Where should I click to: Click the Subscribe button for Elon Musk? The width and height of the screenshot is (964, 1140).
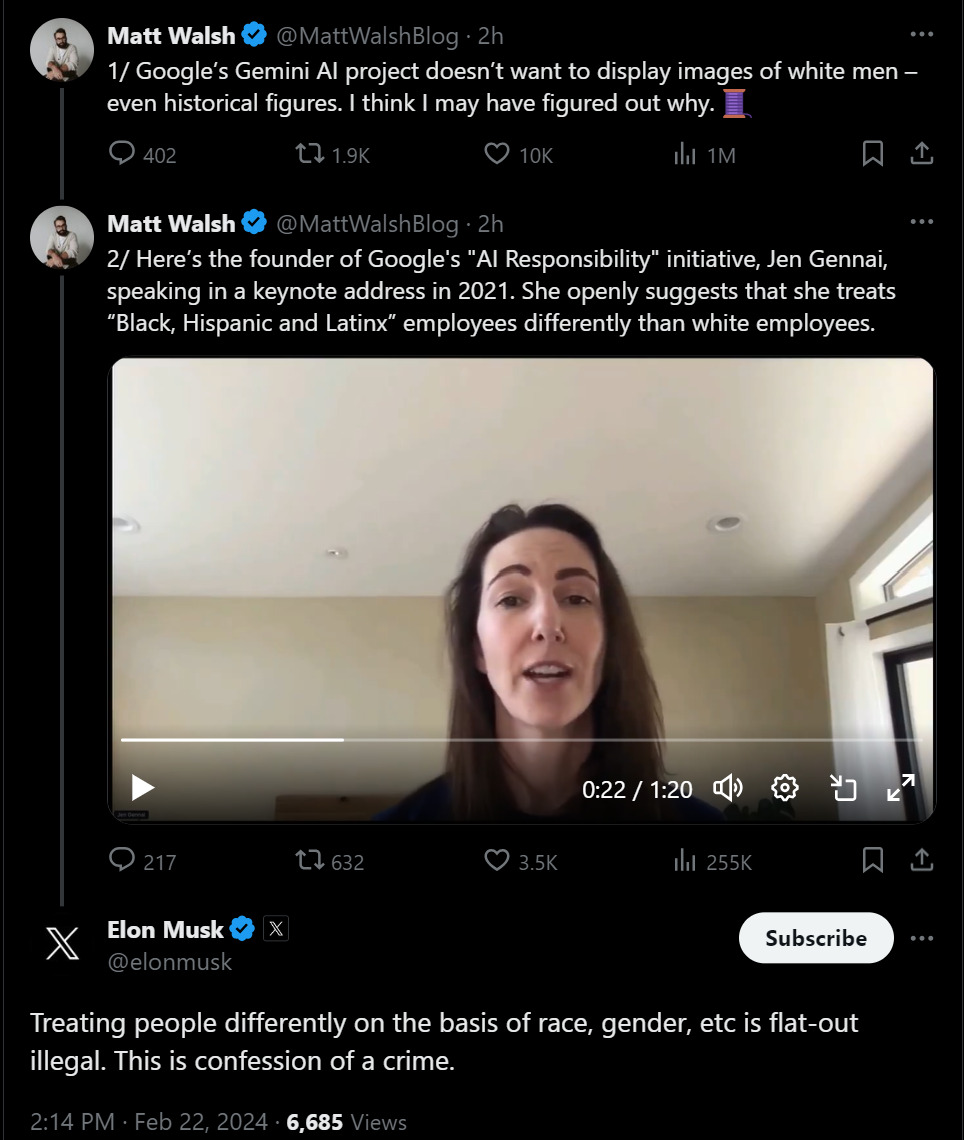click(x=815, y=938)
